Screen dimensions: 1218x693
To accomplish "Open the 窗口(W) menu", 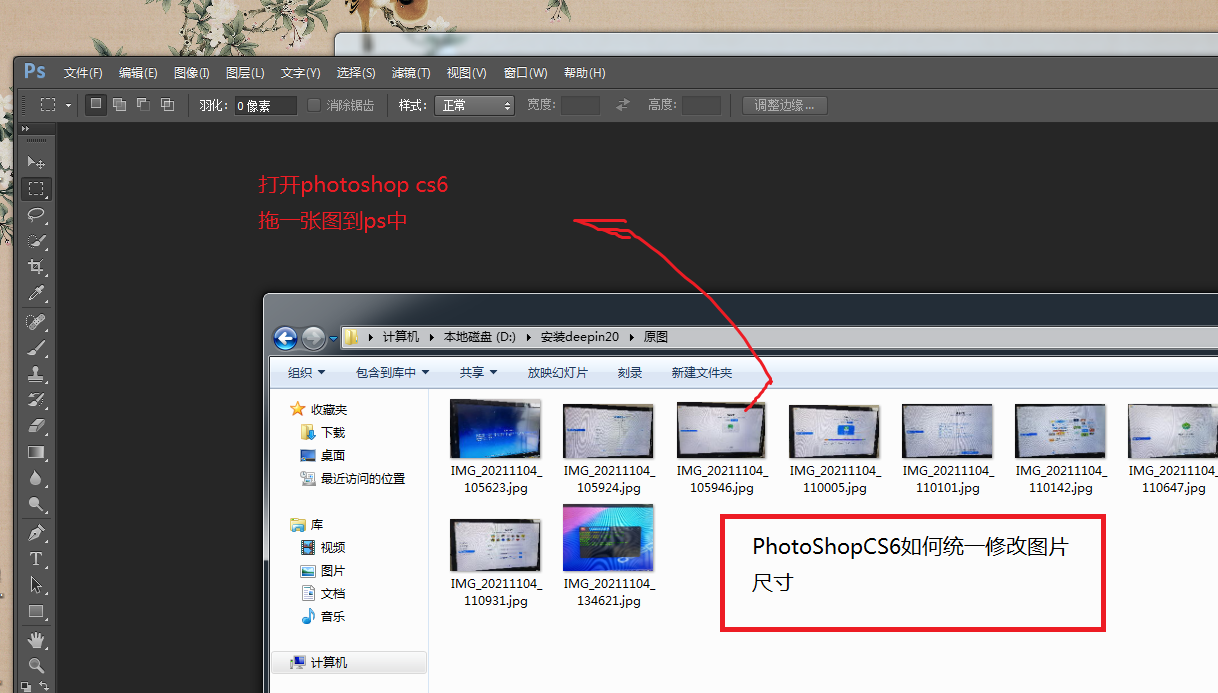I will click(525, 73).
